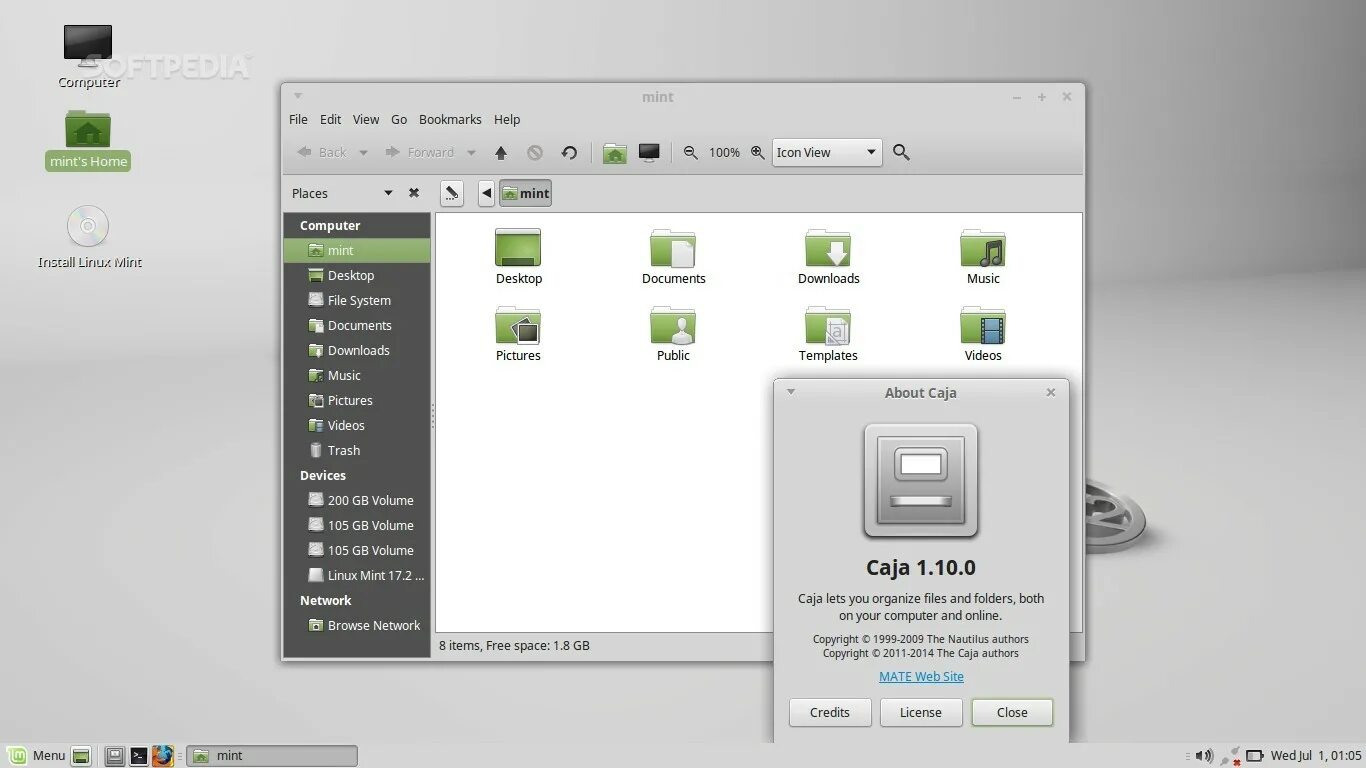The height and width of the screenshot is (768, 1366).
Task: Click Browse Network in the sidebar
Action: point(357,625)
